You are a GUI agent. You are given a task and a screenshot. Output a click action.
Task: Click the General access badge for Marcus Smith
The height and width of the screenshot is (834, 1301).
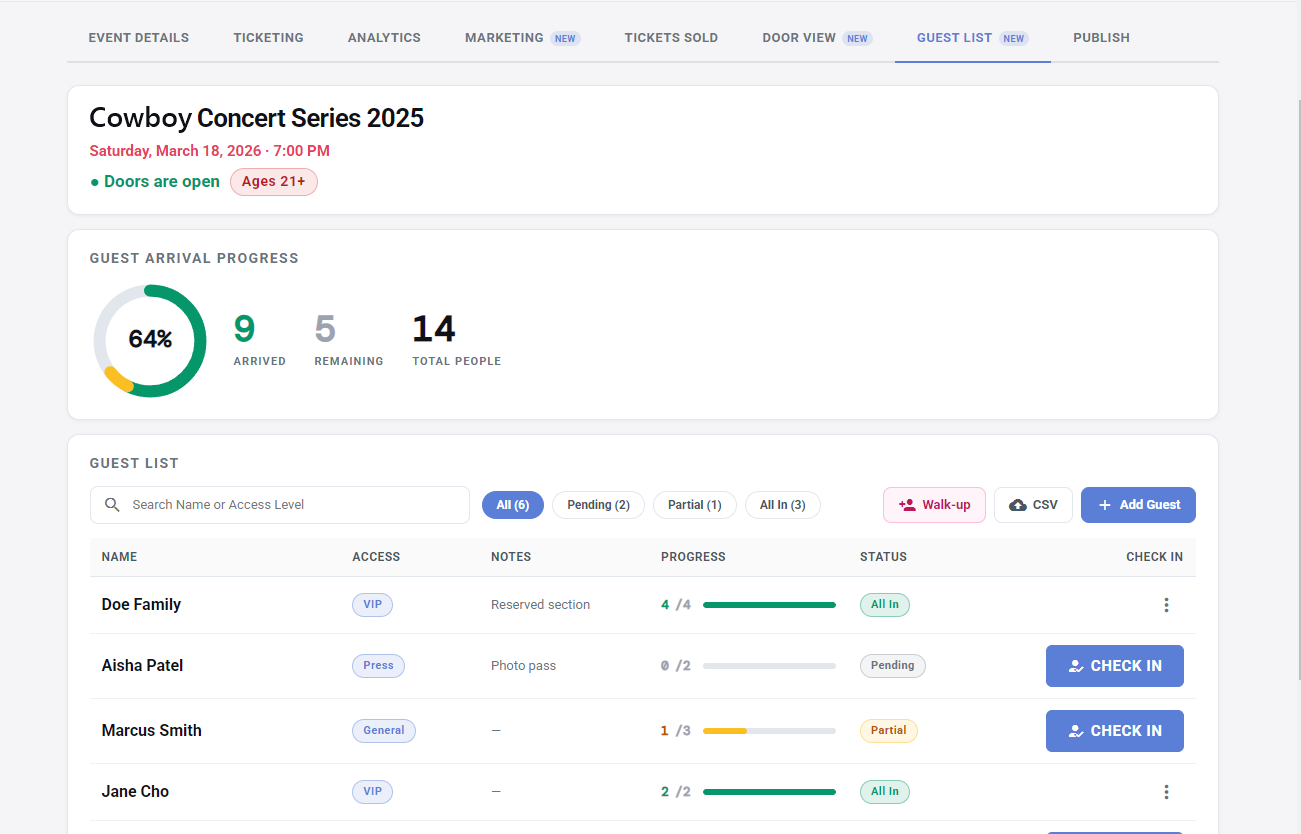[x=384, y=731]
